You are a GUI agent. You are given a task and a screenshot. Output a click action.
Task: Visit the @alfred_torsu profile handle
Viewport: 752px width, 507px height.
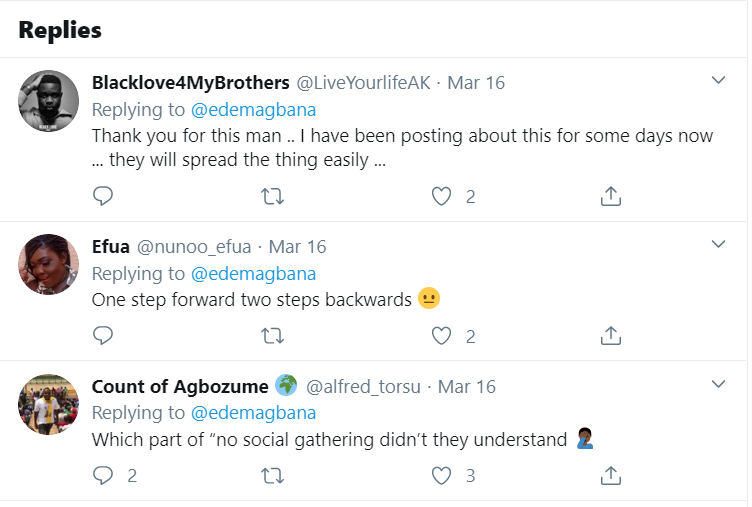pos(367,386)
